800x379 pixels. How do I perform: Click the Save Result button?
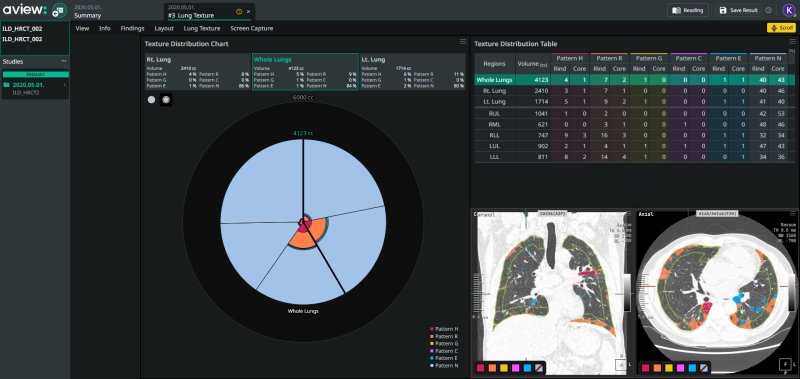click(738, 10)
